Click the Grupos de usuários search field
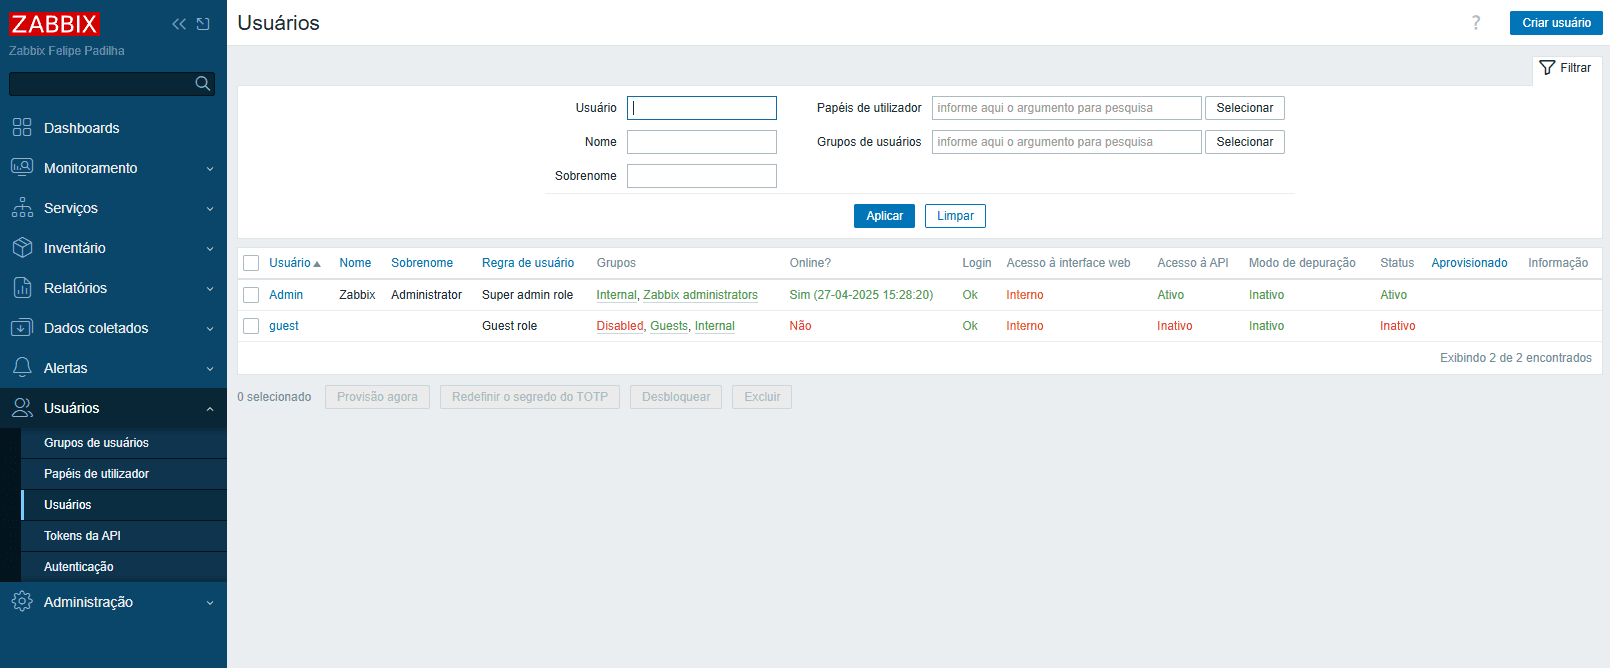The image size is (1610, 668). [x=1067, y=142]
